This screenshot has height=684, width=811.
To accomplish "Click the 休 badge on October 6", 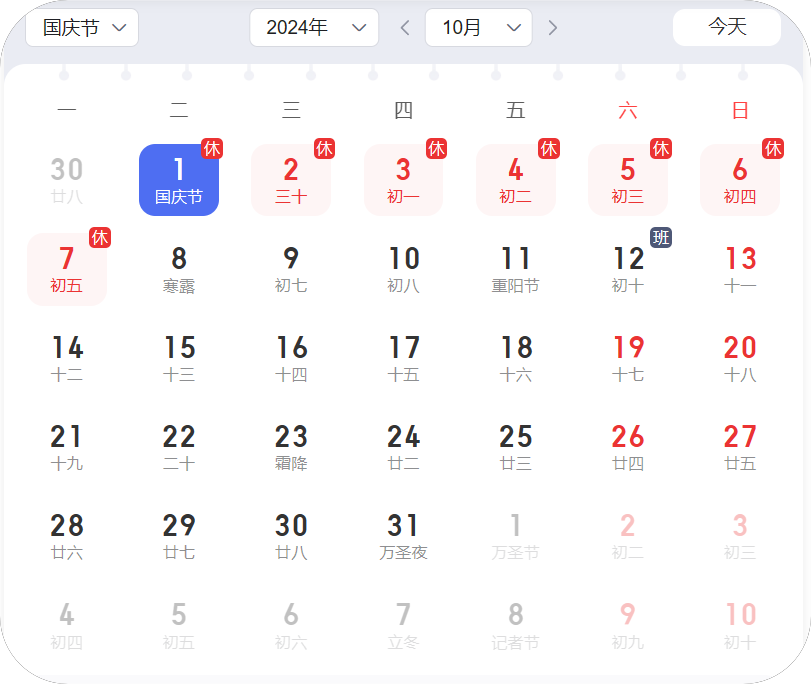I will click(x=773, y=148).
